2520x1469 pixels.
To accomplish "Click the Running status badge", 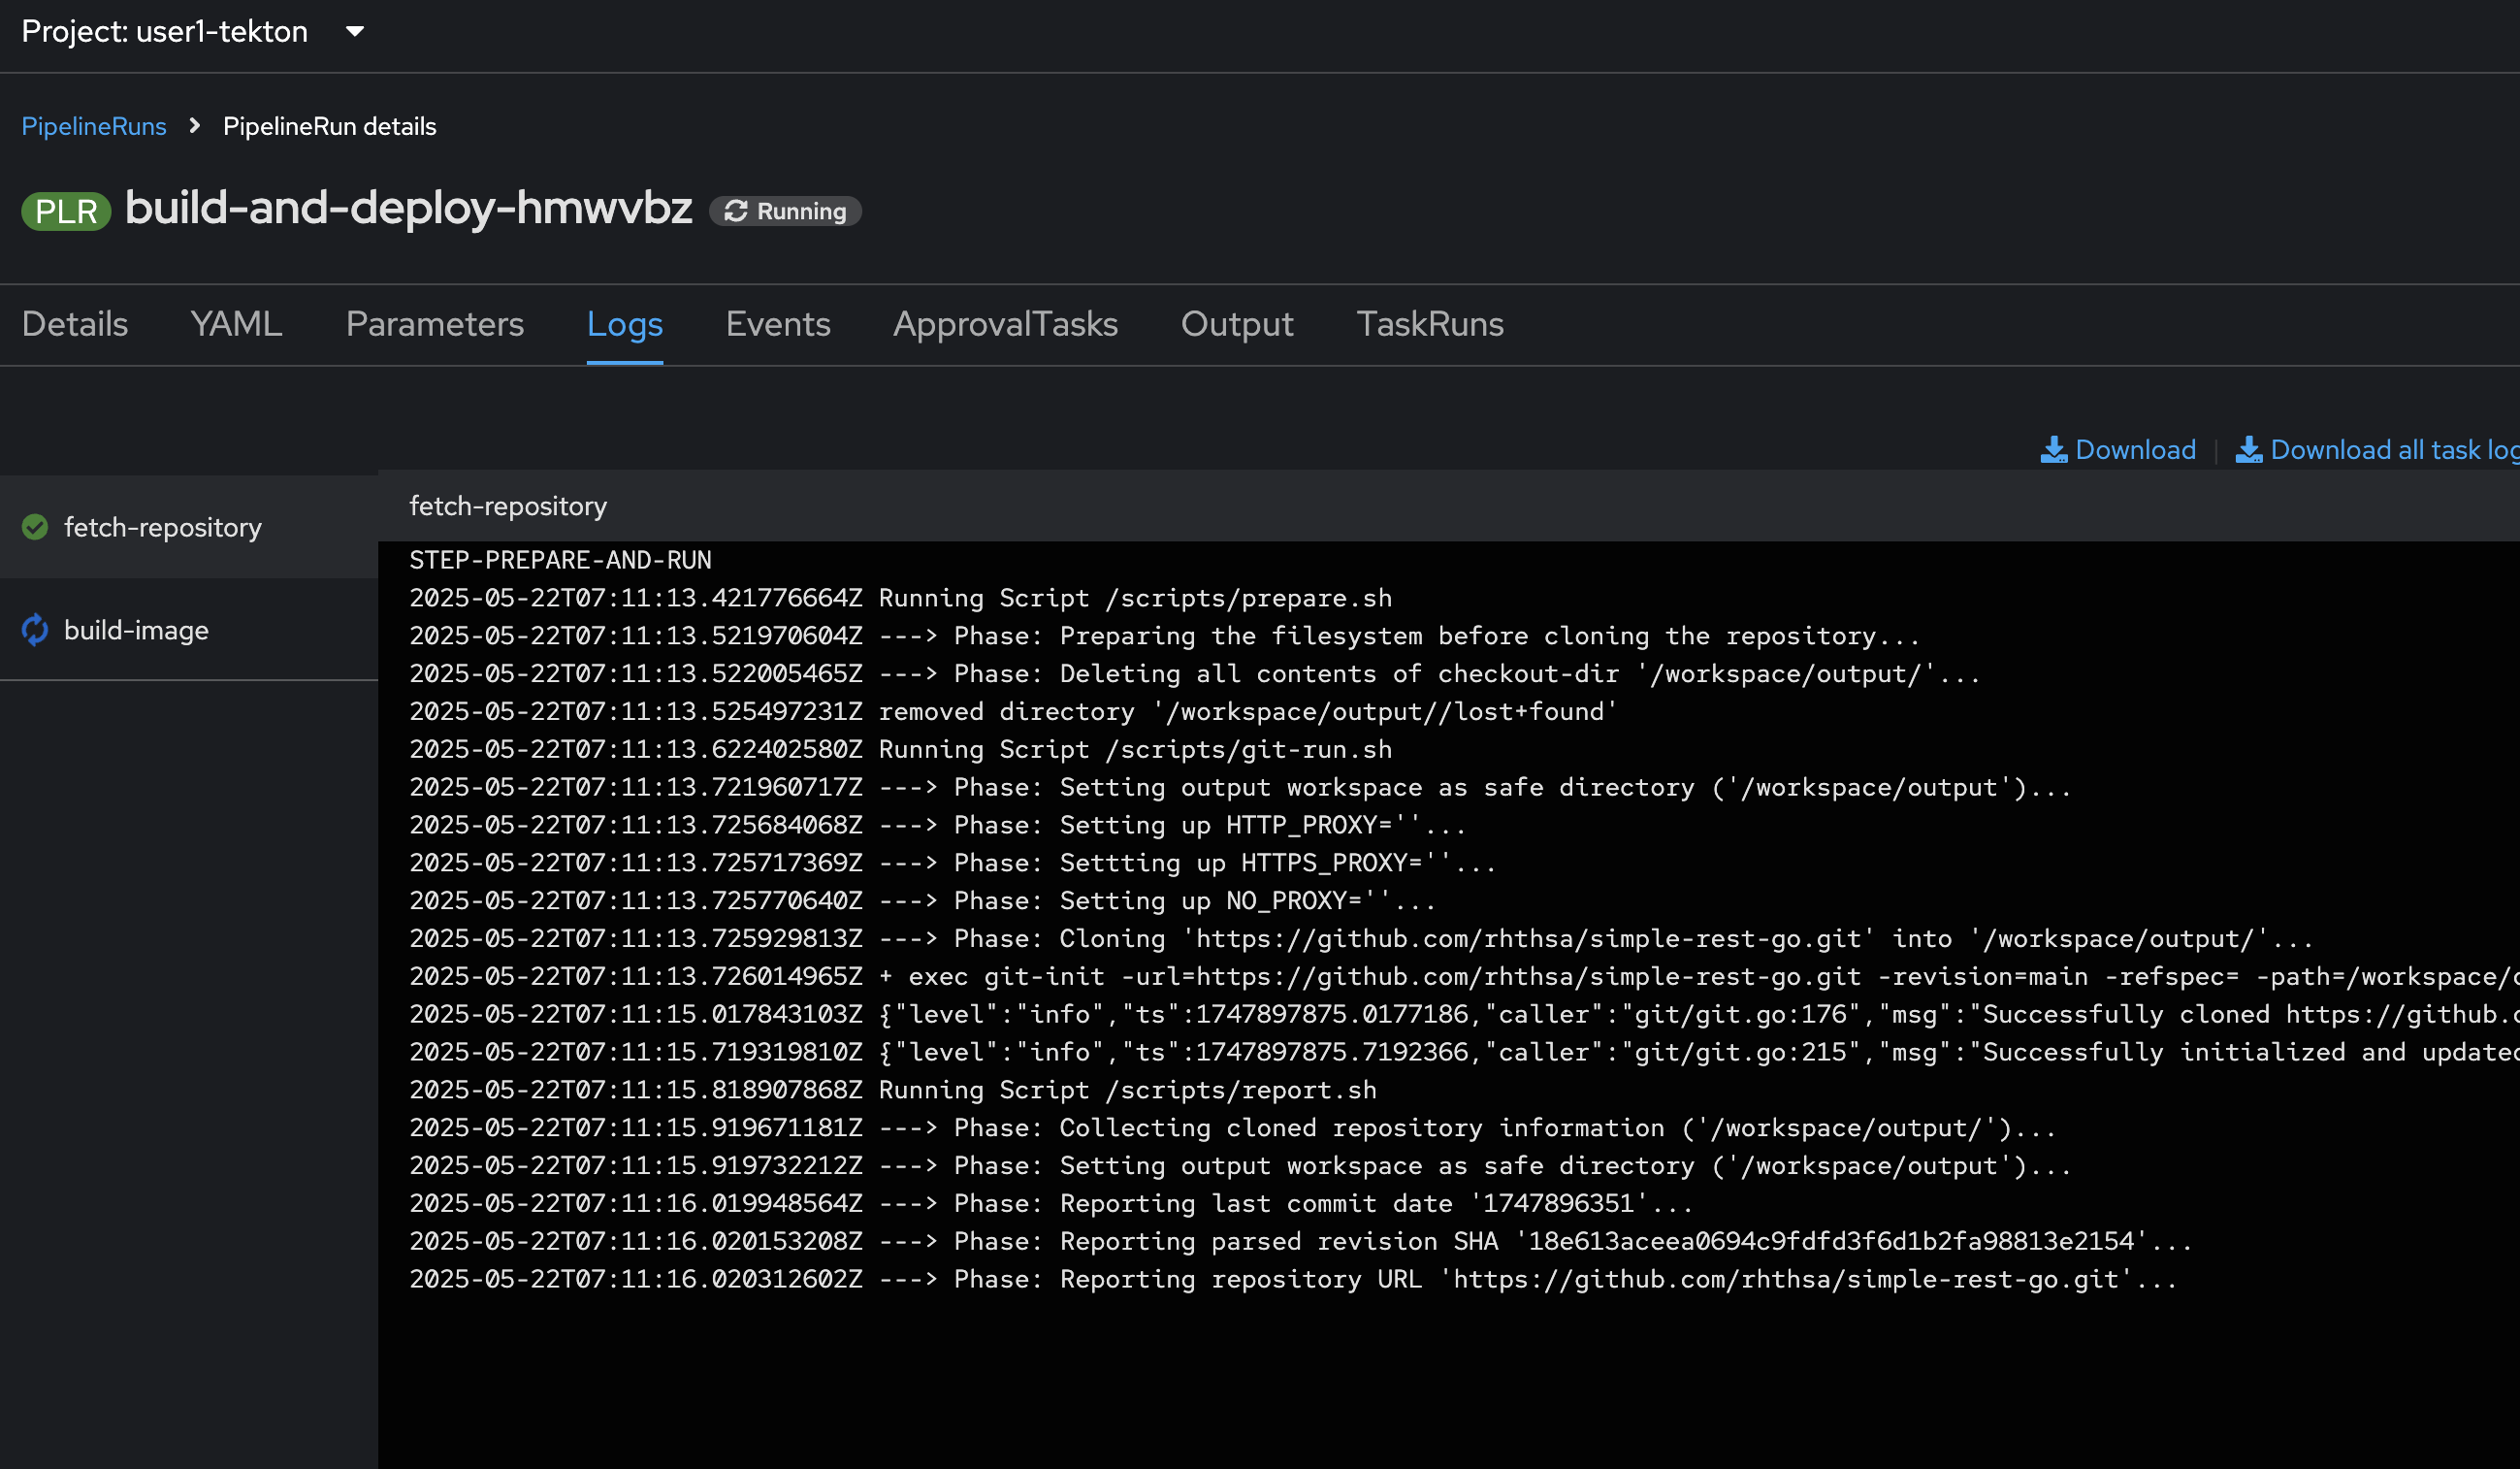I will [x=785, y=211].
